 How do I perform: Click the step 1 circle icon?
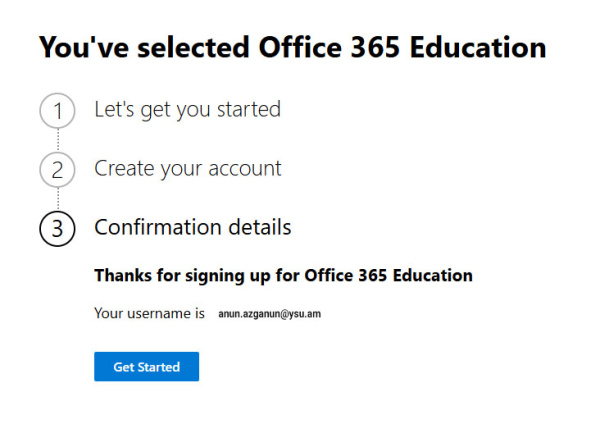57,111
